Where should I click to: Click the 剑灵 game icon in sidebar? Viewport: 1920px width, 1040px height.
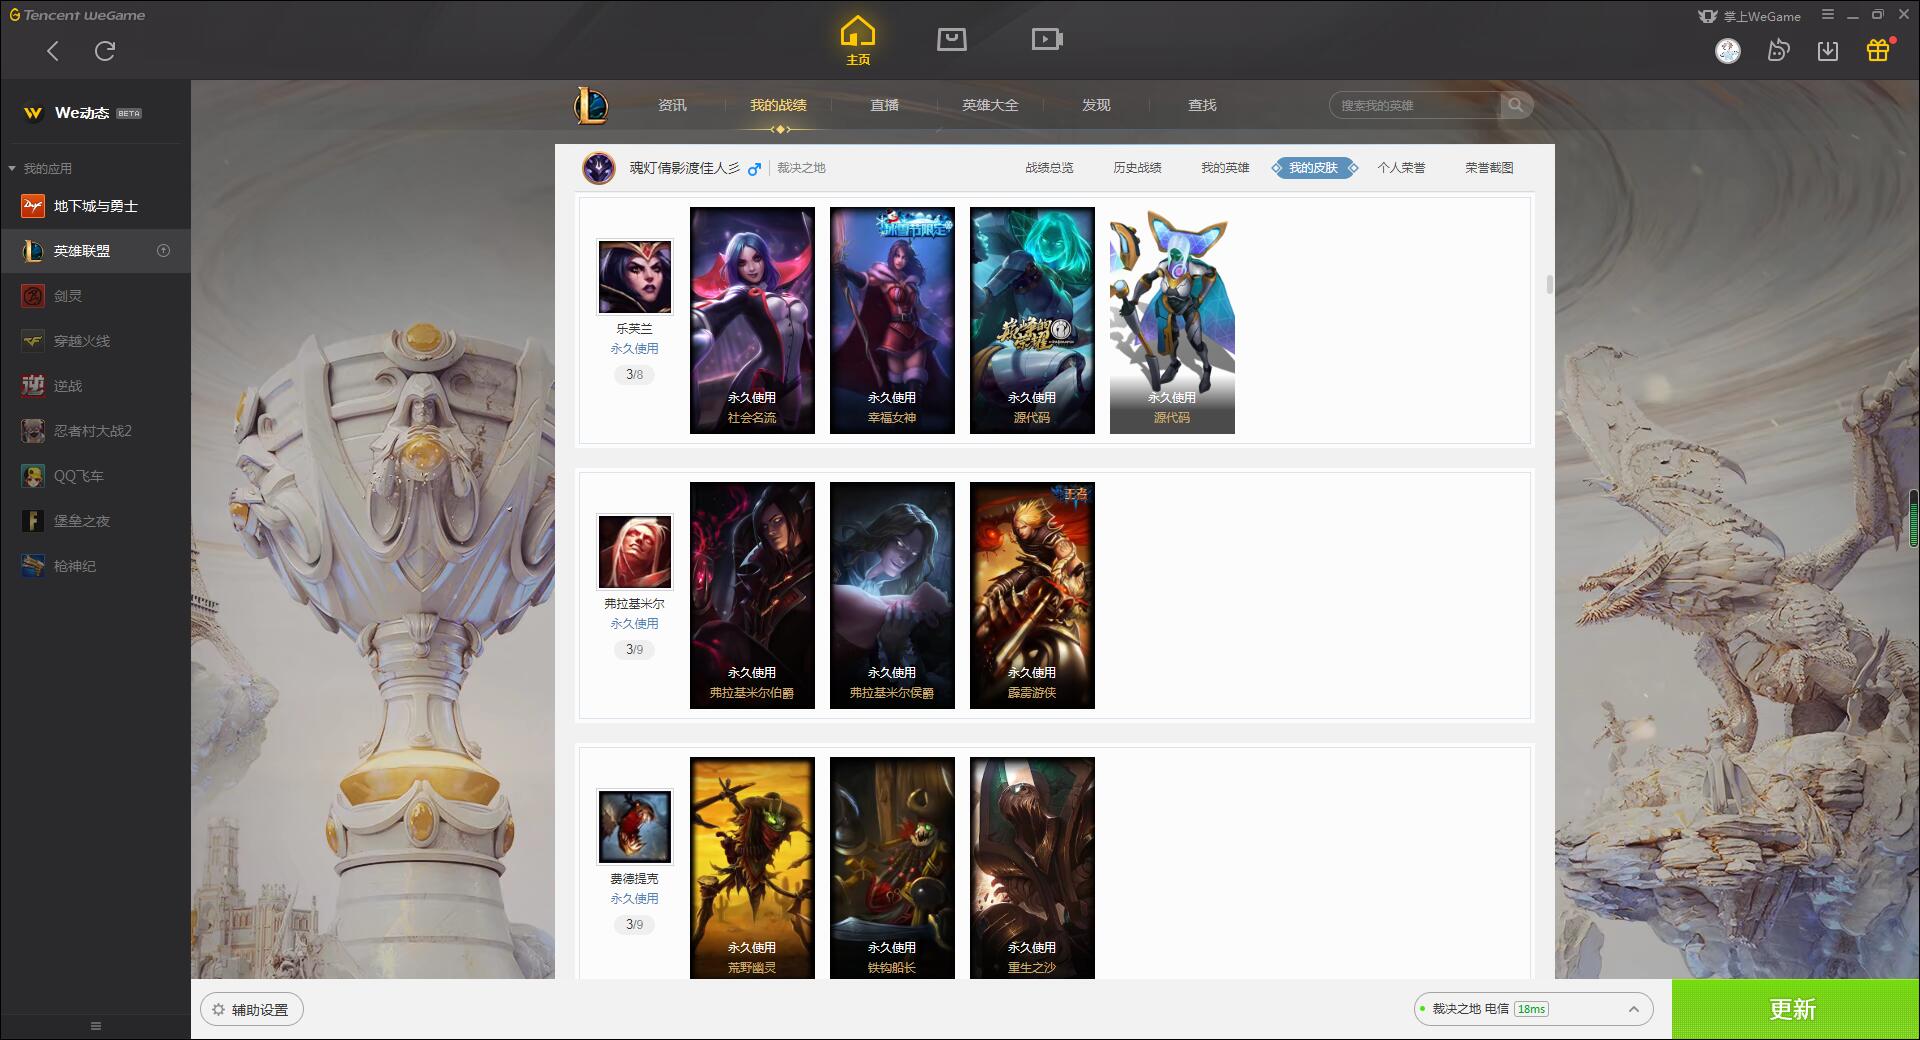pos(33,296)
